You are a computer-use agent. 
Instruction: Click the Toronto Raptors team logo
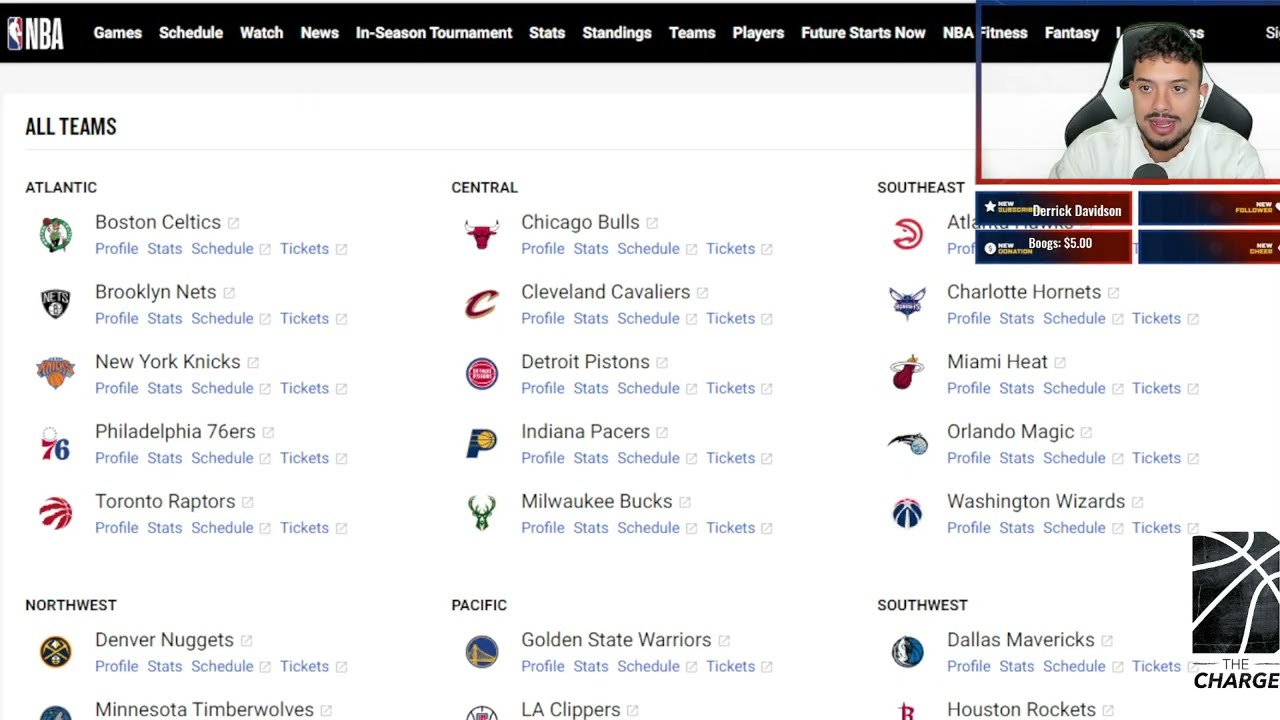click(56, 513)
